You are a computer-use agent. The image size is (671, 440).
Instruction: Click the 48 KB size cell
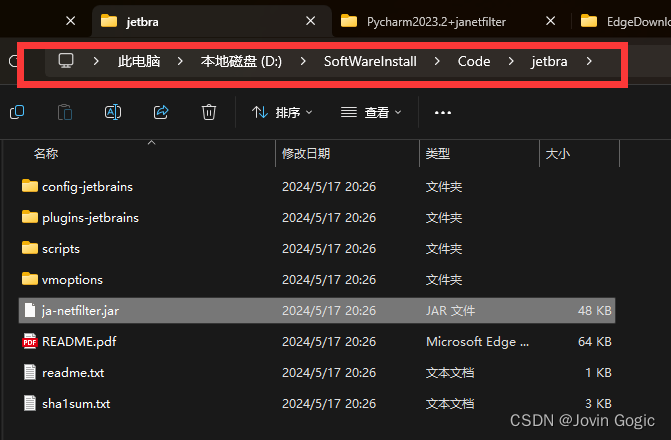point(594,310)
